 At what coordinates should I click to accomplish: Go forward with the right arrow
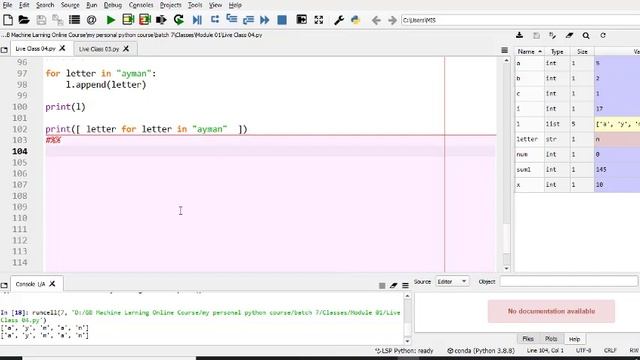click(392, 20)
